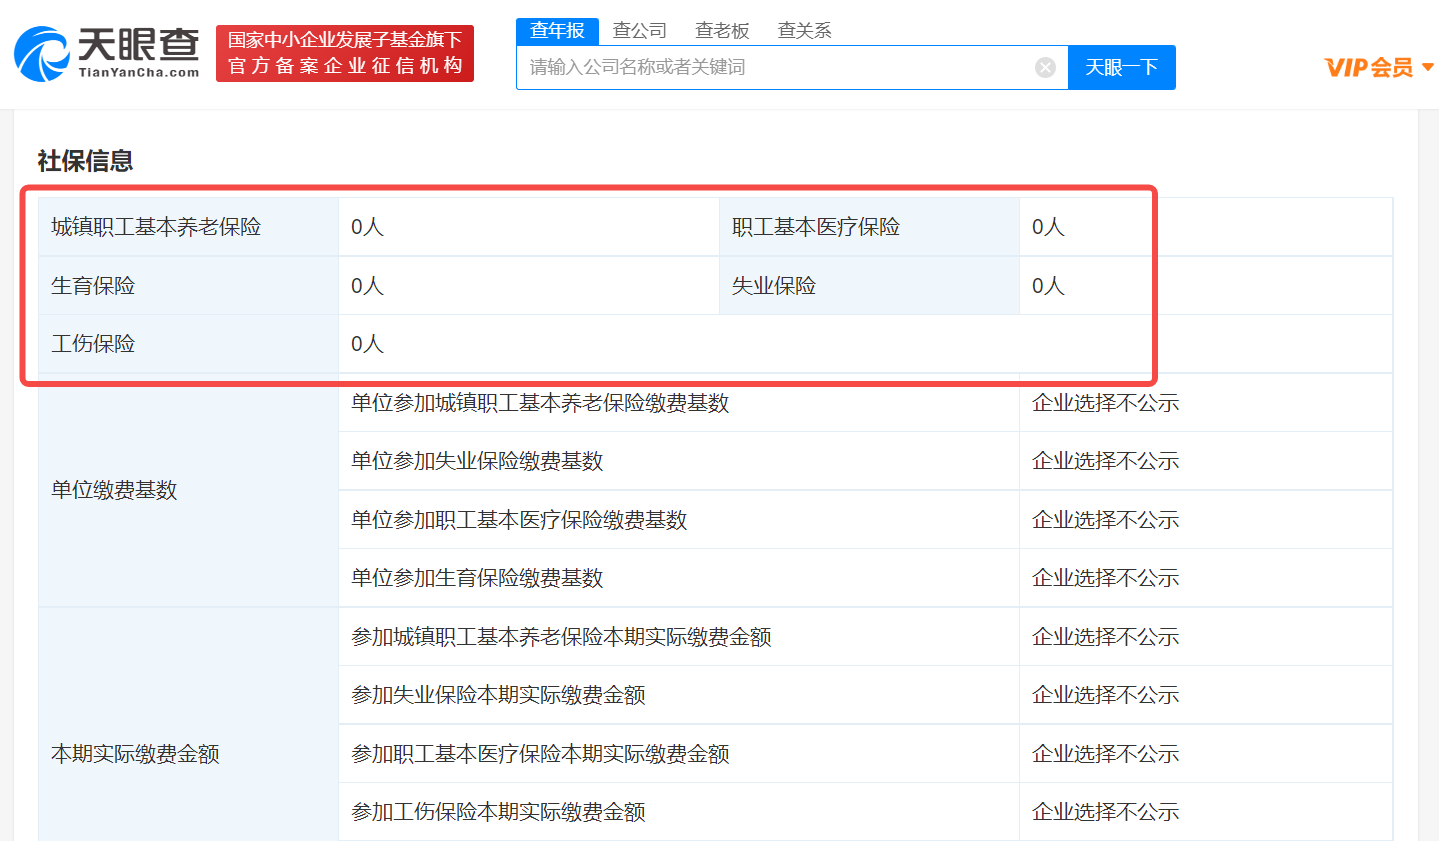The image size is (1439, 841).
Task: Select the 查公司 search tab
Action: tap(639, 31)
